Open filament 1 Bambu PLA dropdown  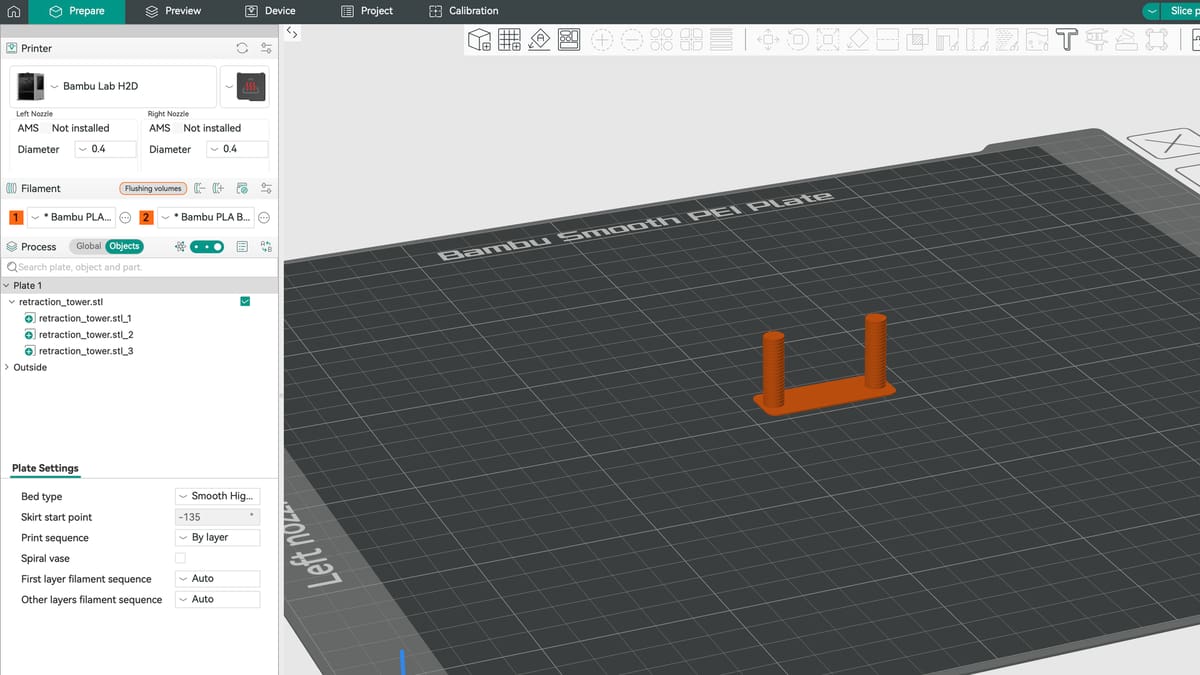[72, 217]
